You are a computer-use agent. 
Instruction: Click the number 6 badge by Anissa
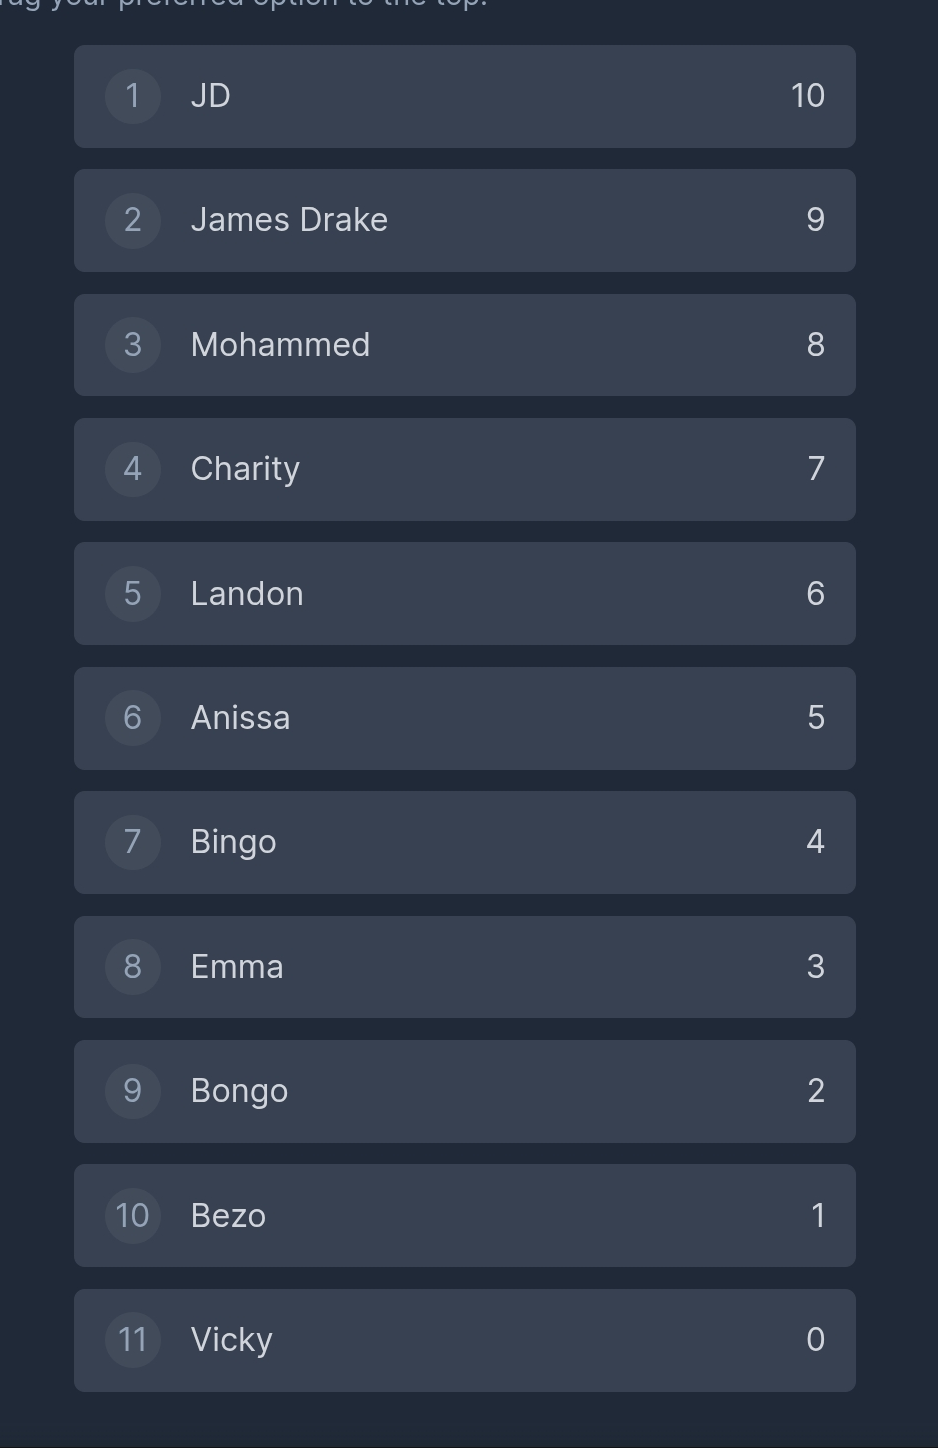133,718
